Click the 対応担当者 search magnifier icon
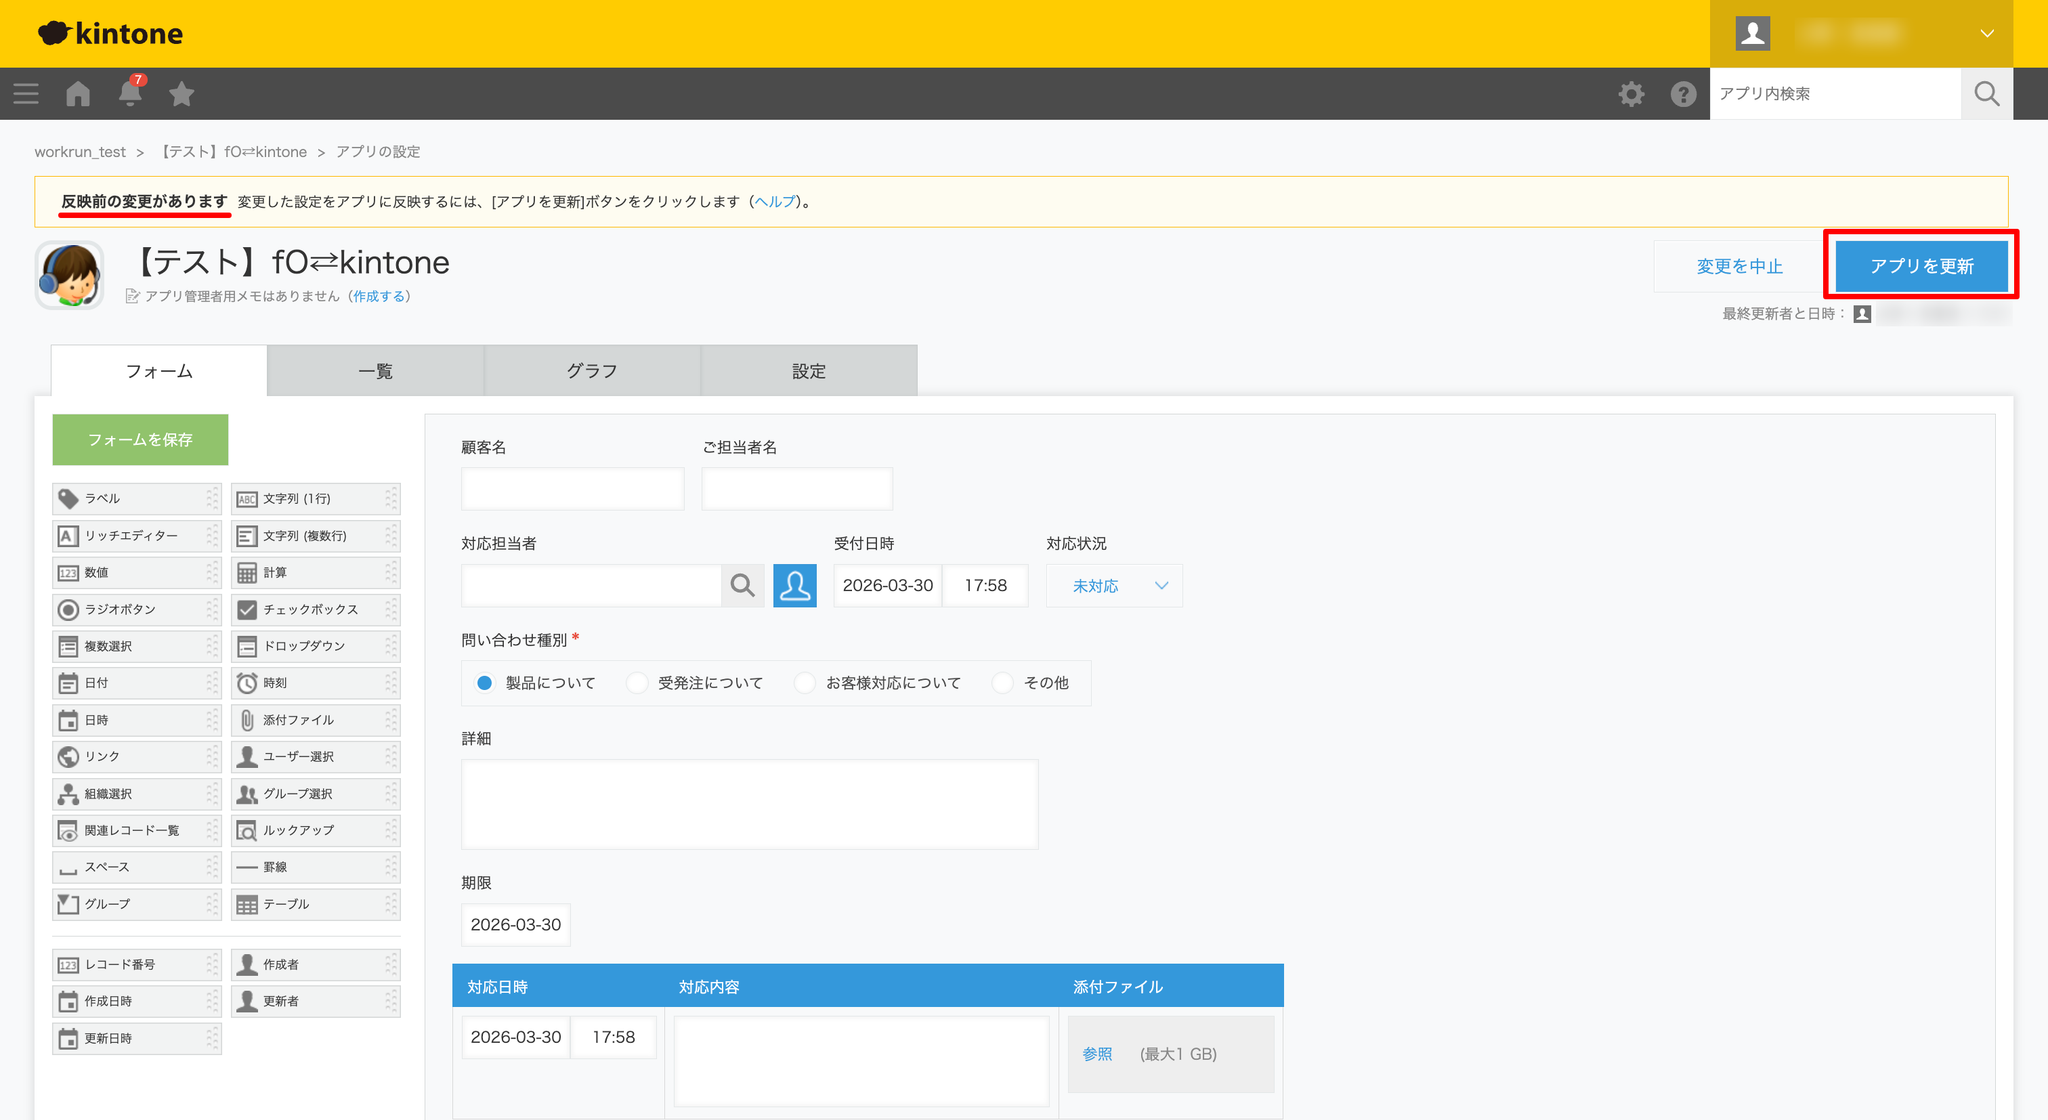 point(742,586)
